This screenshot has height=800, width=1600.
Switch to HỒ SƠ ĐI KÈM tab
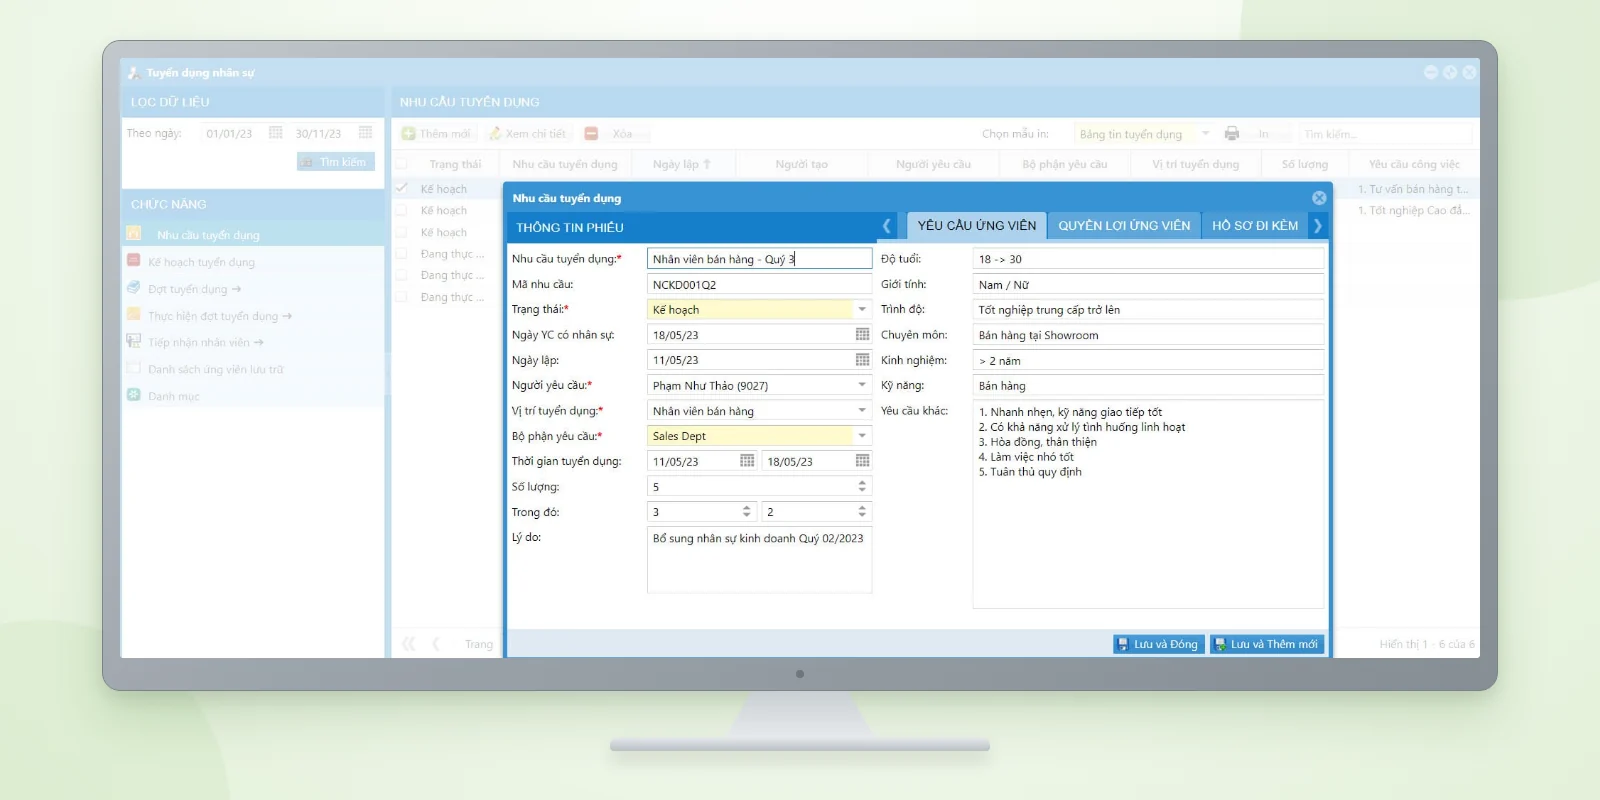[1255, 226]
